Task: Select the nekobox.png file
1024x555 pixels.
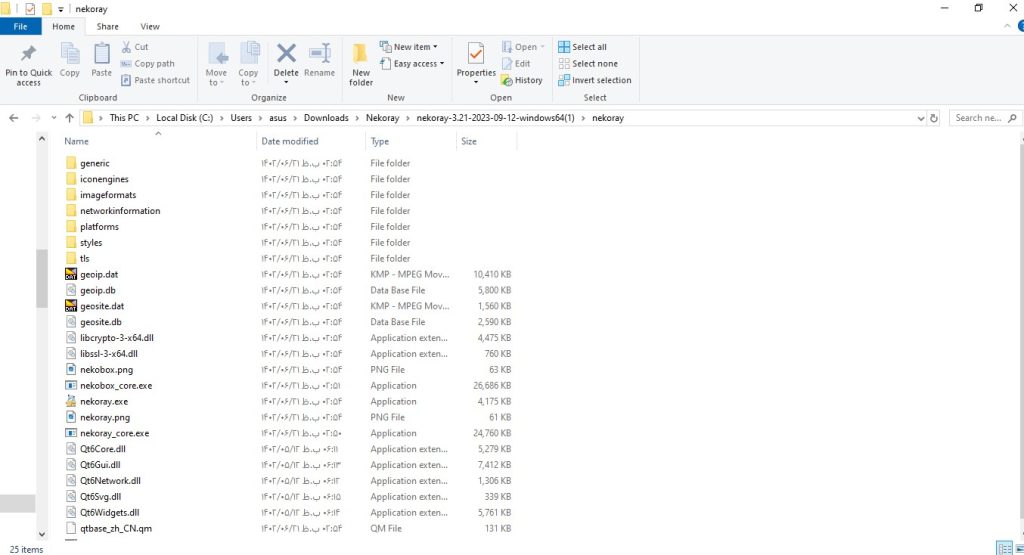Action: click(x=106, y=370)
